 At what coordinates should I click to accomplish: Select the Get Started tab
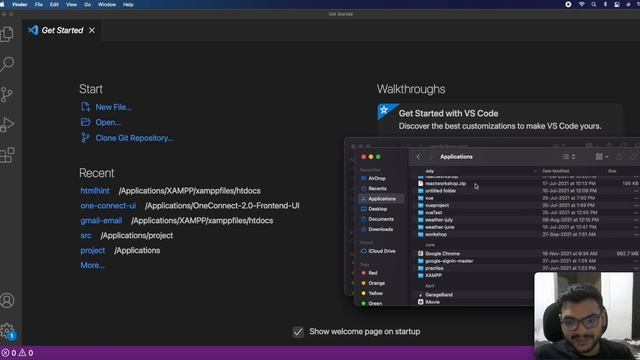tap(62, 30)
